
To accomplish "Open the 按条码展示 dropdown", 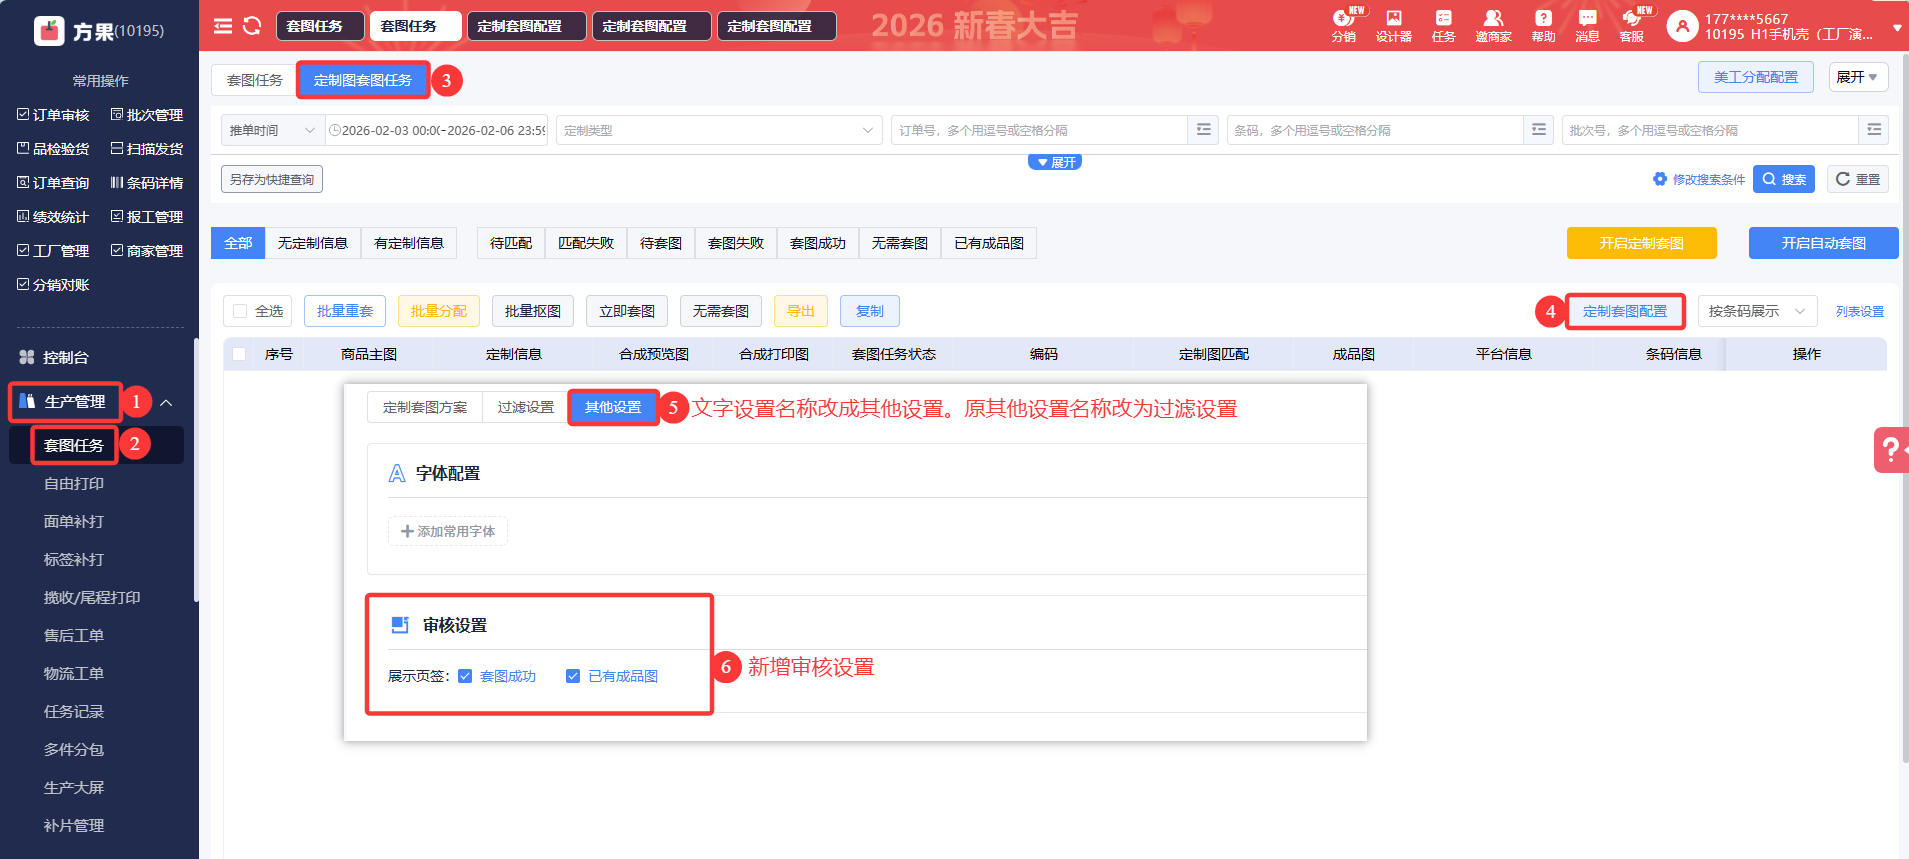I will 1756,311.
